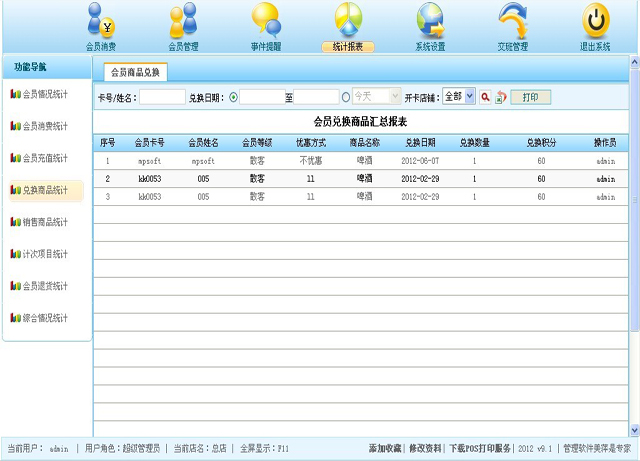640x461 pixels.
Task: Select the 今天 preset radio button
Action: [346, 97]
